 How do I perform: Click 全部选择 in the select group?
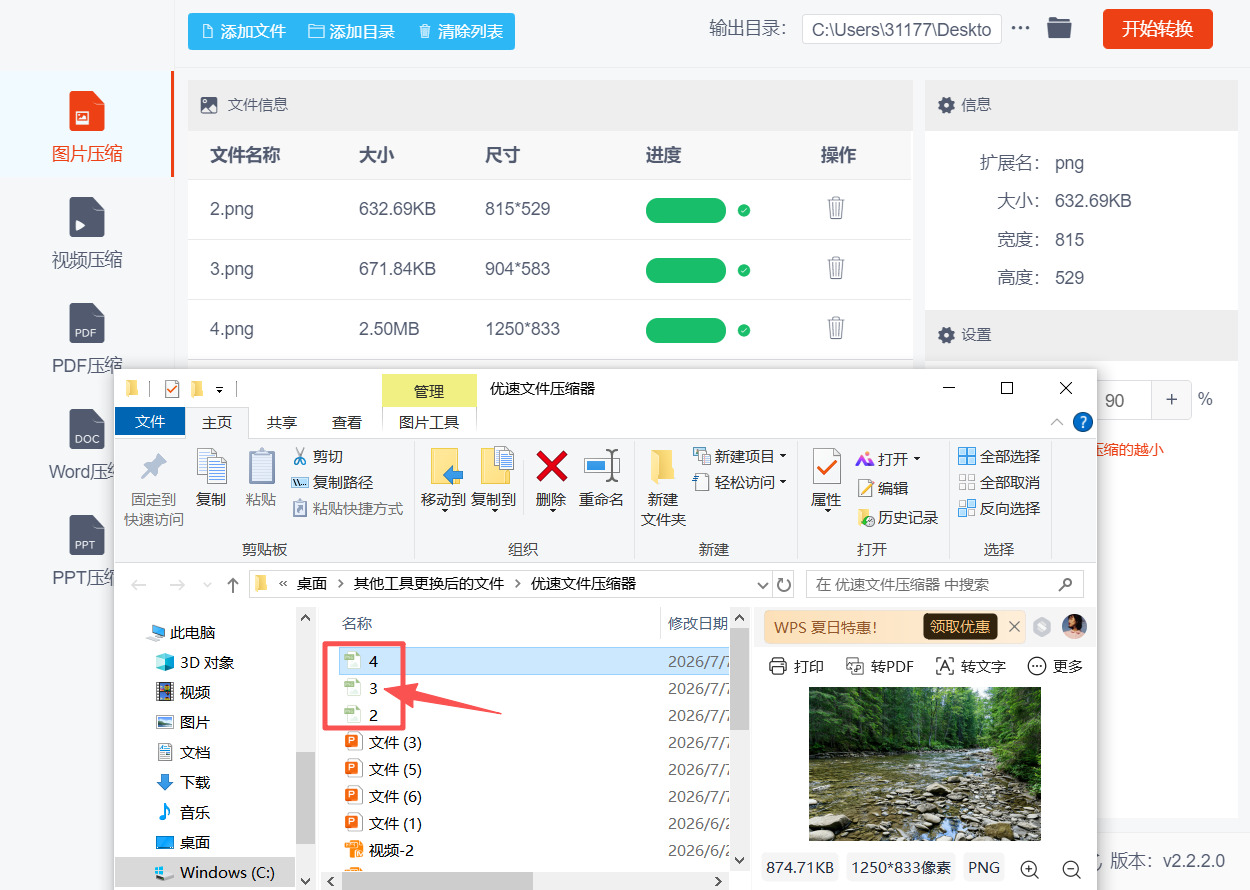tap(999, 456)
